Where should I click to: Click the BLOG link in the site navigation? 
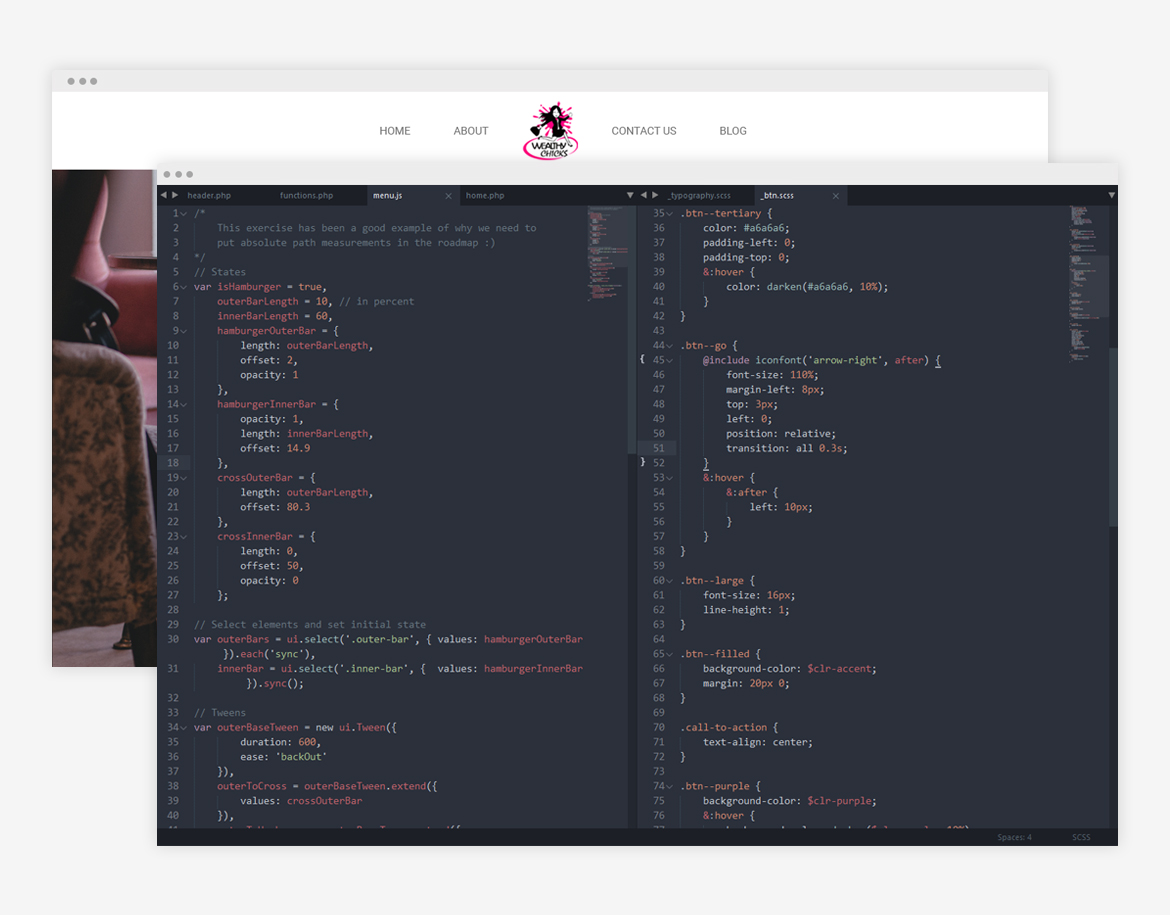click(733, 130)
